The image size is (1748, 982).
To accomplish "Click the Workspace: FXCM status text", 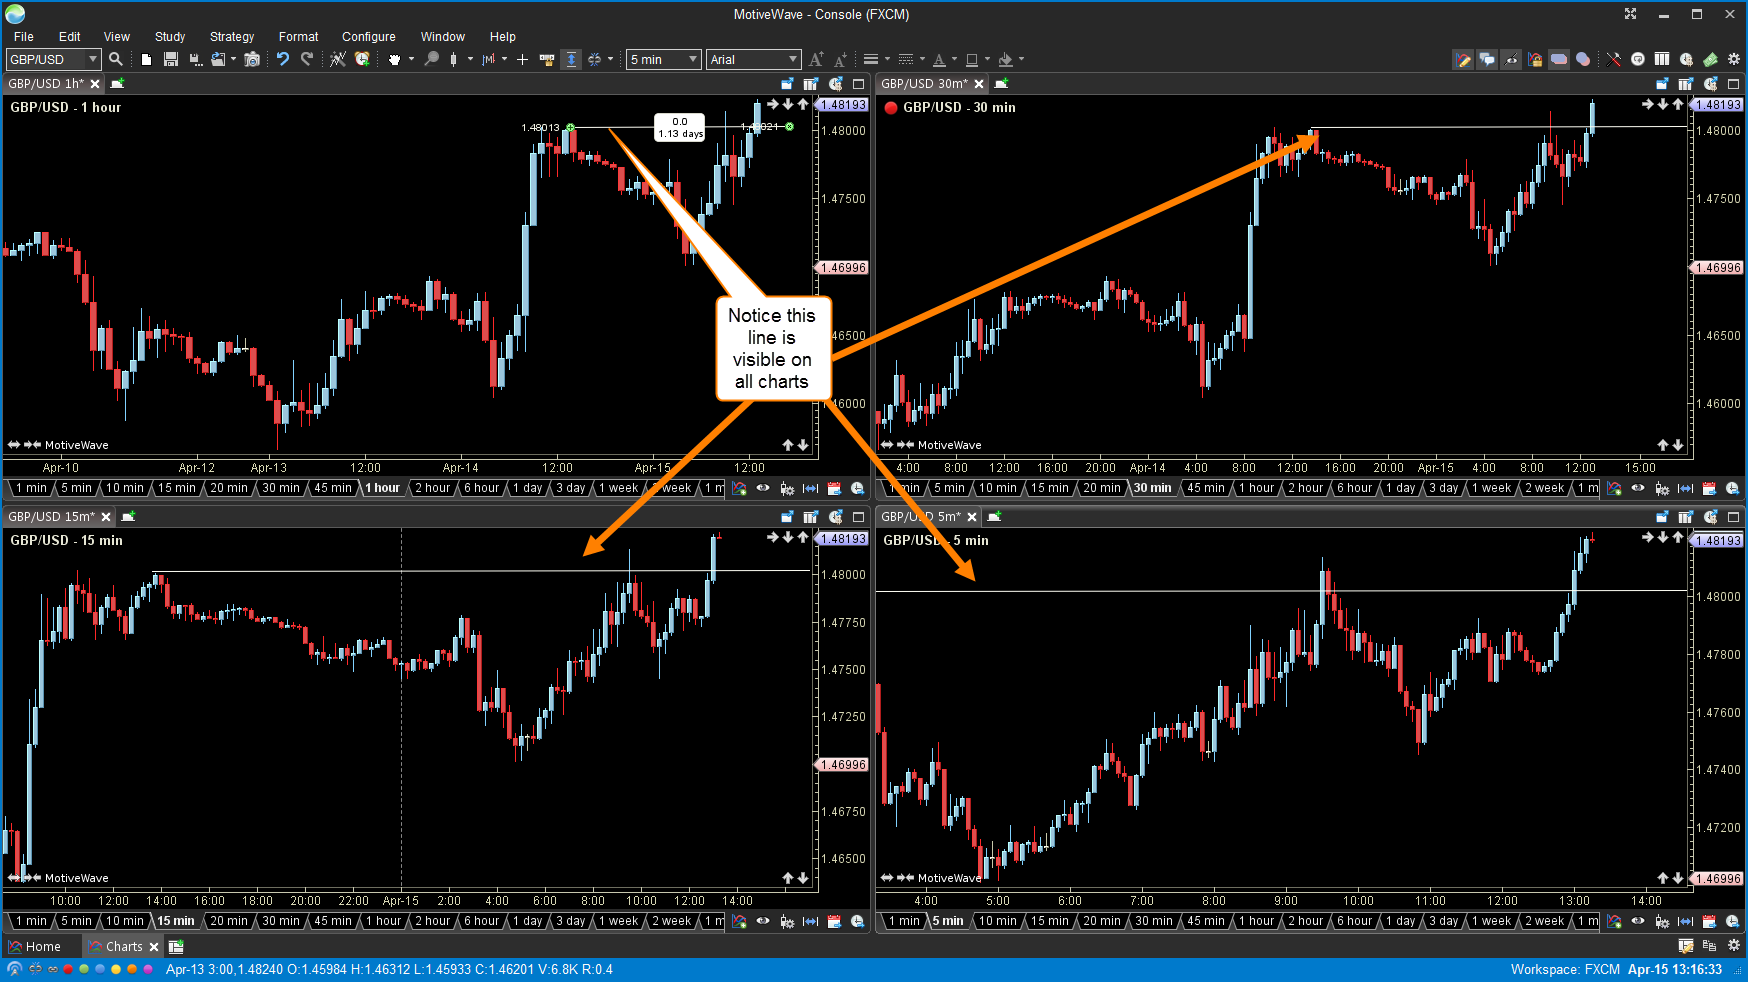I will 1565,969.
